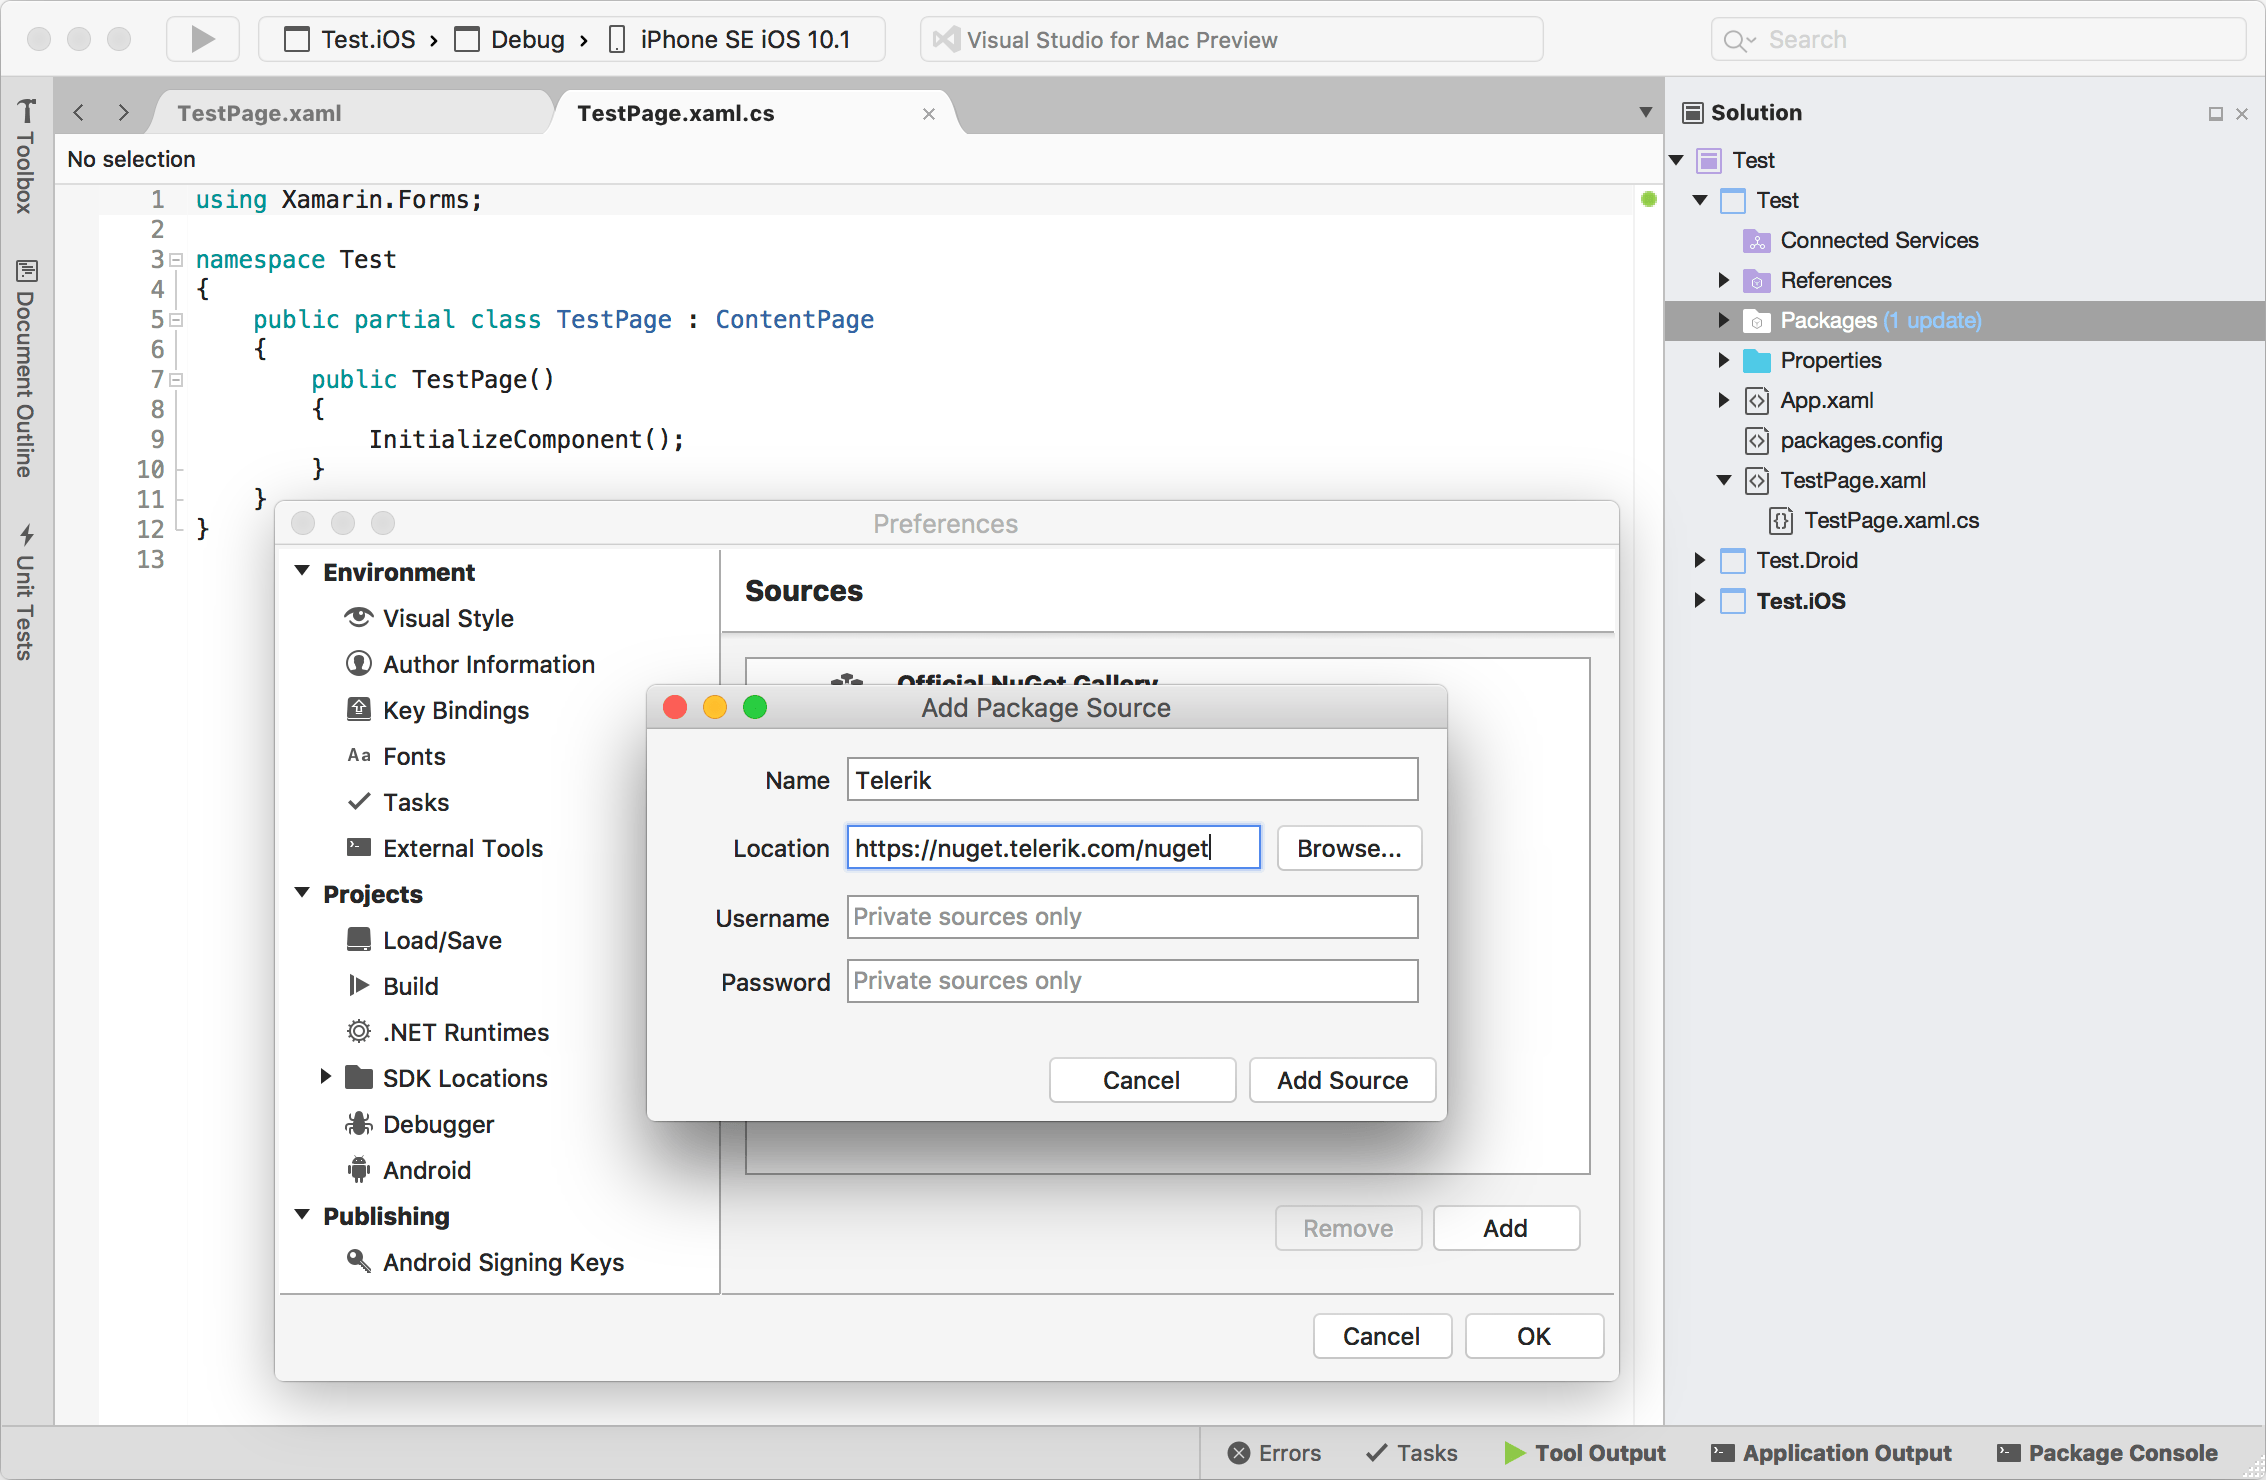Cancel the Add Package Source dialog
This screenshot has height=1480, width=2266.
[x=1142, y=1080]
